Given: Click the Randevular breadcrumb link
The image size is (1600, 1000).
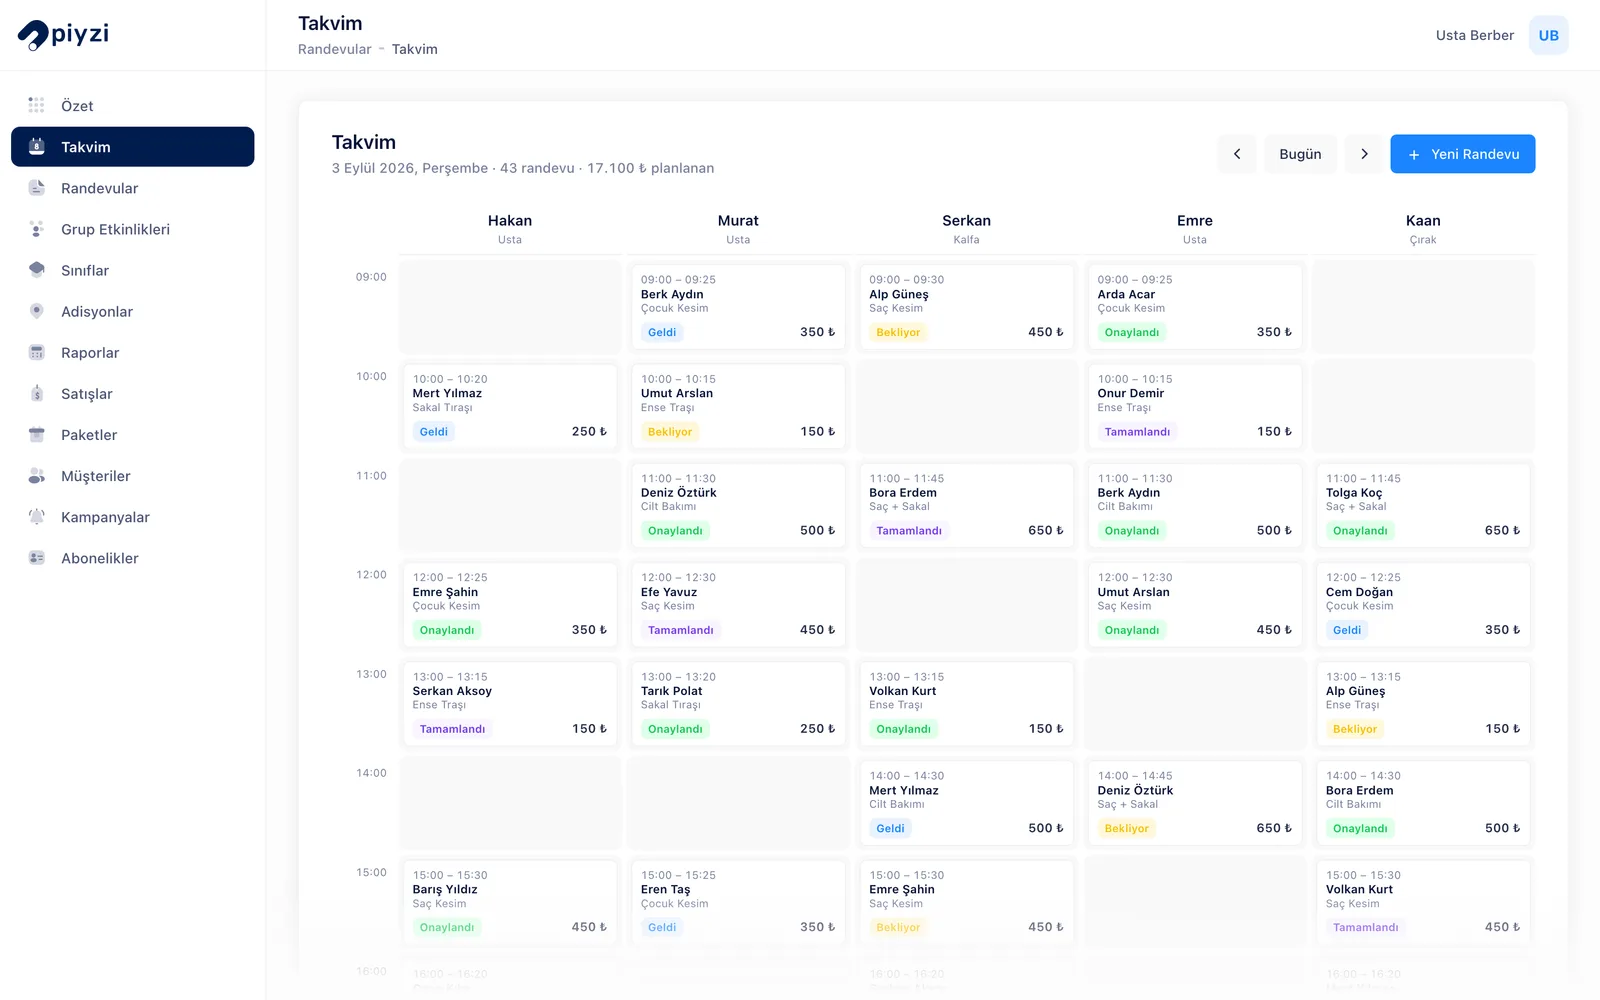Looking at the screenshot, I should click(334, 49).
